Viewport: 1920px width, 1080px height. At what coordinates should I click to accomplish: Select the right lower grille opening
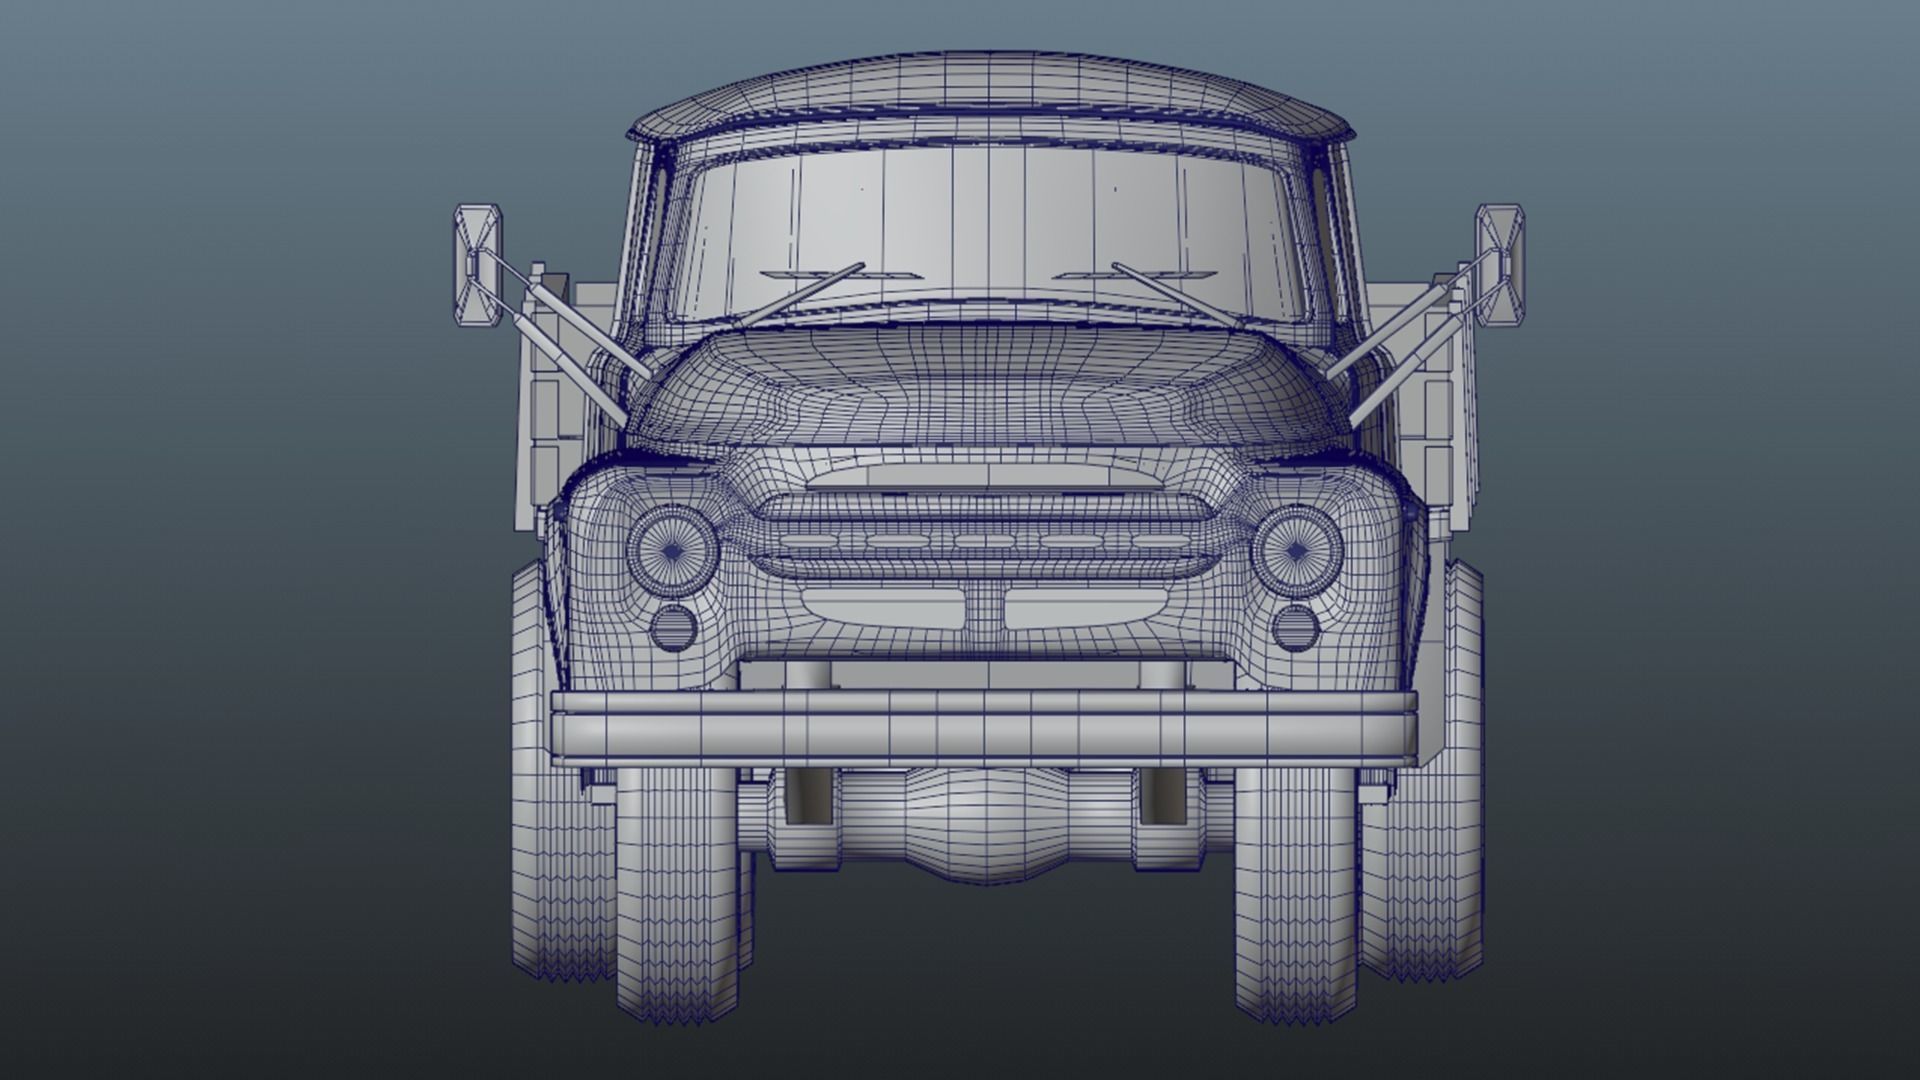tap(1085, 607)
